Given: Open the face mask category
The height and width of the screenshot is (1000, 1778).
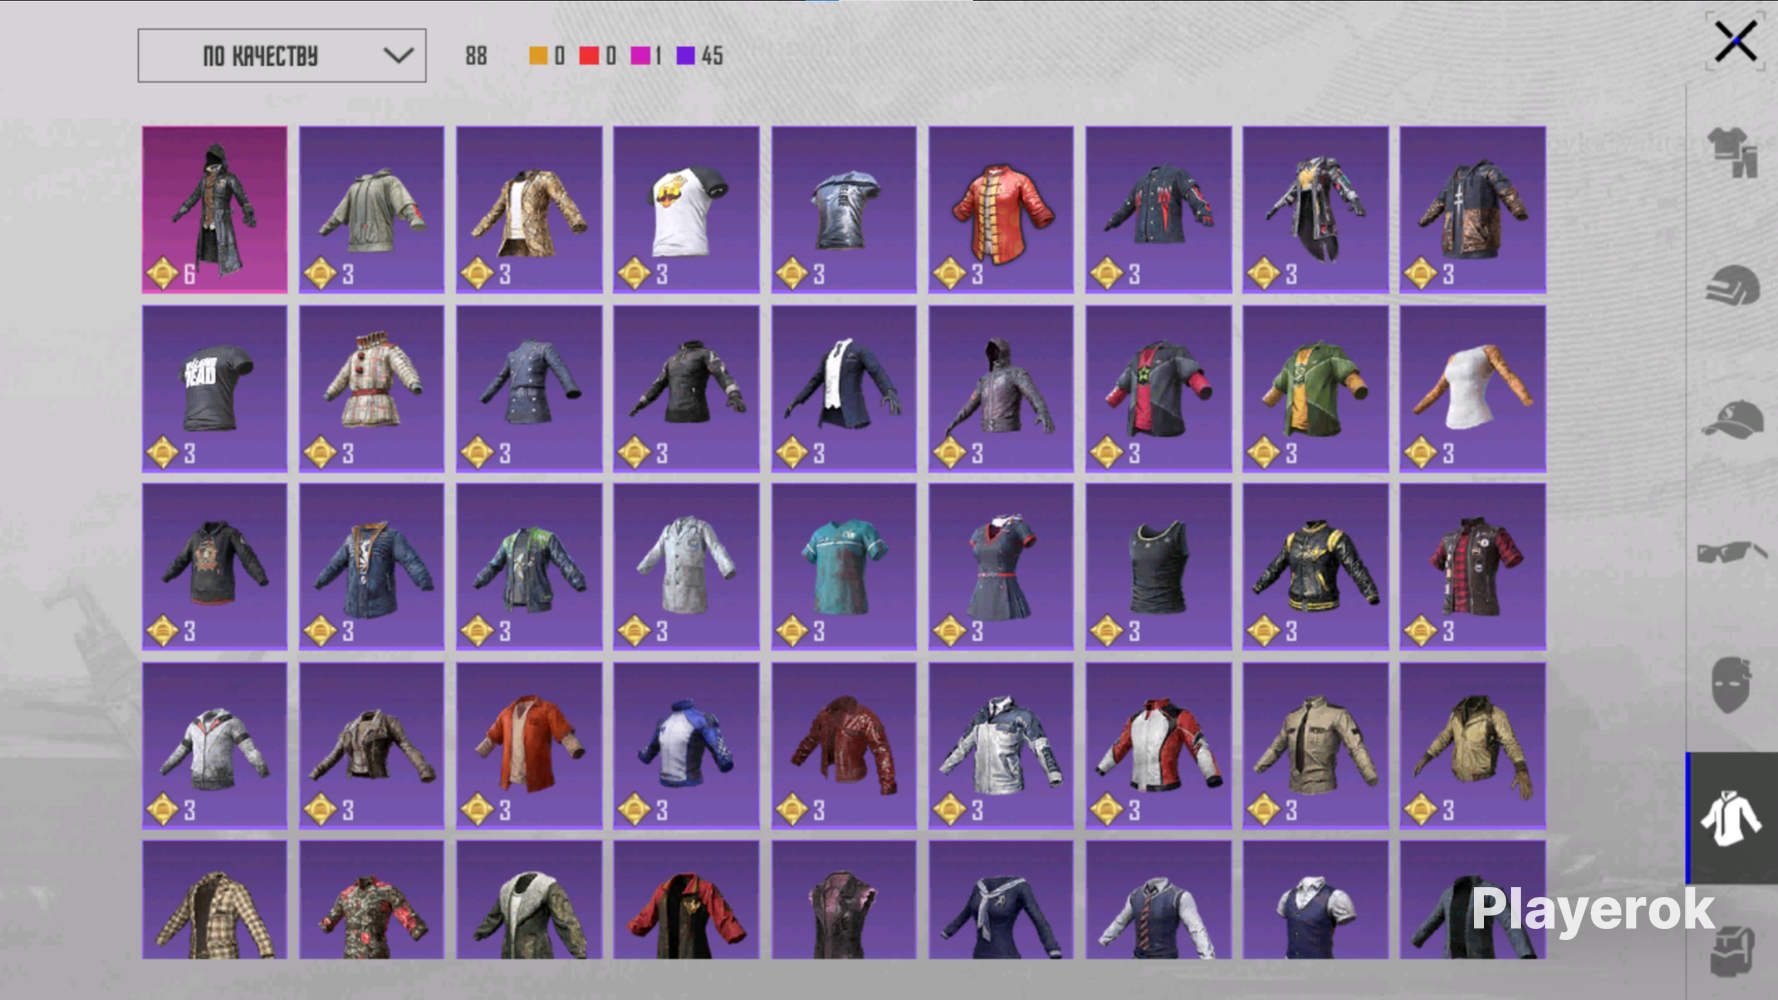Looking at the screenshot, I should [x=1732, y=685].
